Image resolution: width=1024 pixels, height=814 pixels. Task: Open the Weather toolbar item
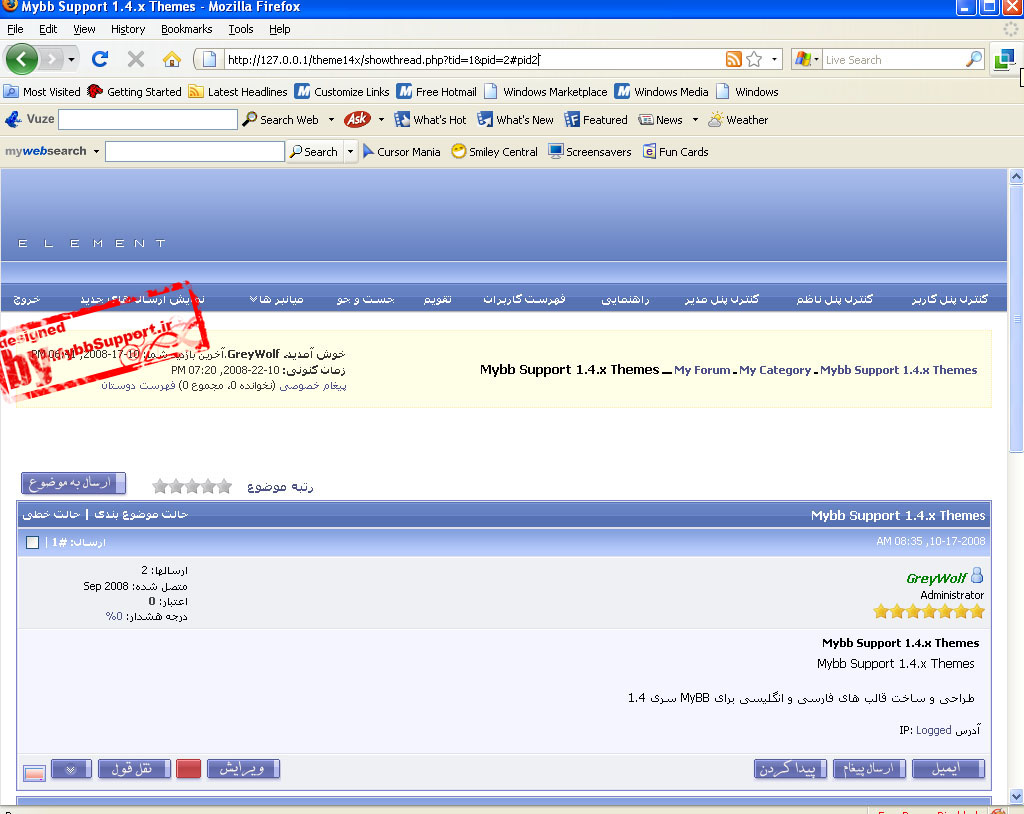(738, 120)
